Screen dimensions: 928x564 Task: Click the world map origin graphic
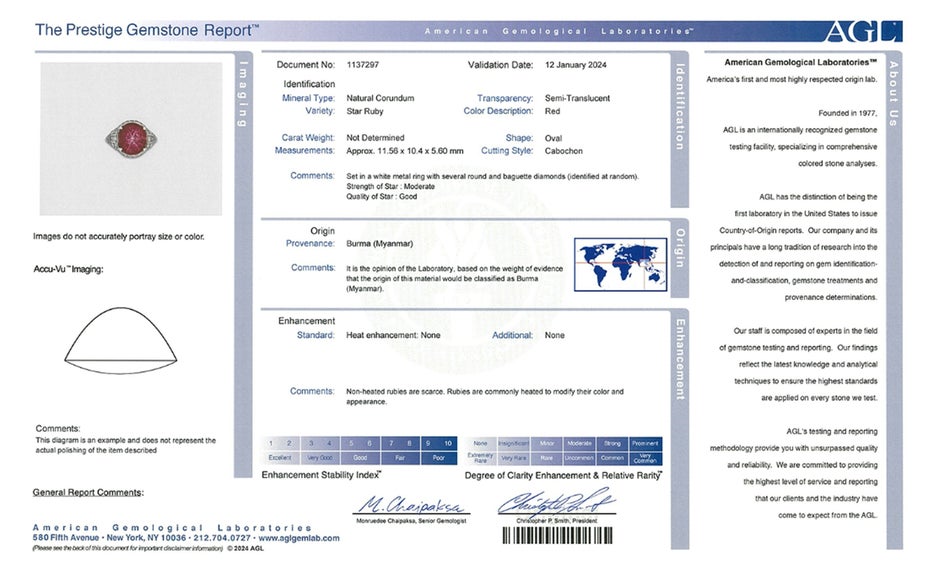click(621, 265)
